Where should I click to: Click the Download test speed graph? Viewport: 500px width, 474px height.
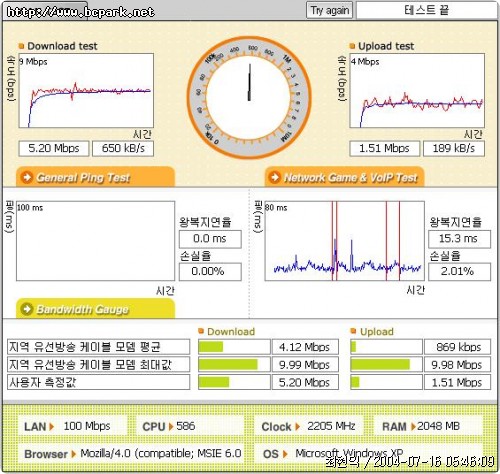click(86, 90)
